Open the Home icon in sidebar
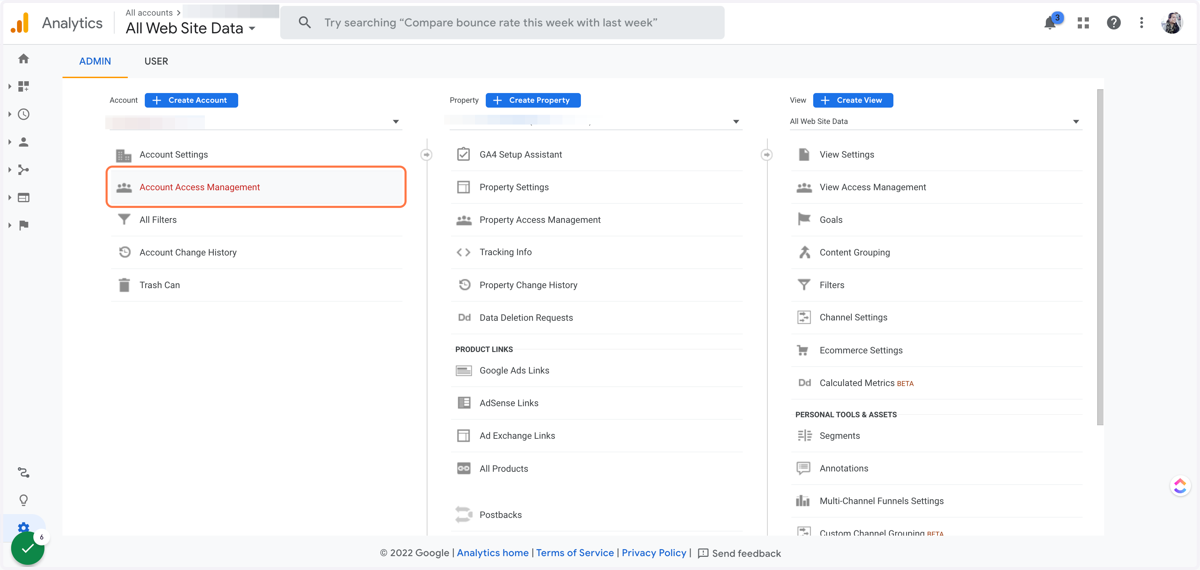Viewport: 1200px width, 570px height. point(24,59)
